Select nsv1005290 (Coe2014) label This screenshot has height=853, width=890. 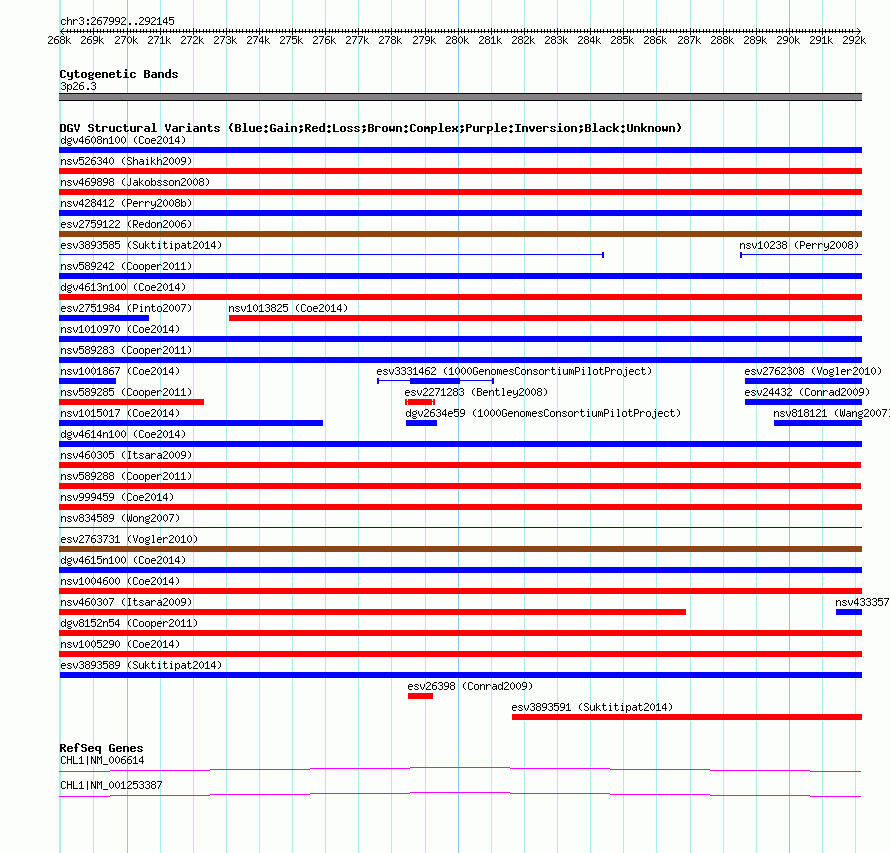120,644
